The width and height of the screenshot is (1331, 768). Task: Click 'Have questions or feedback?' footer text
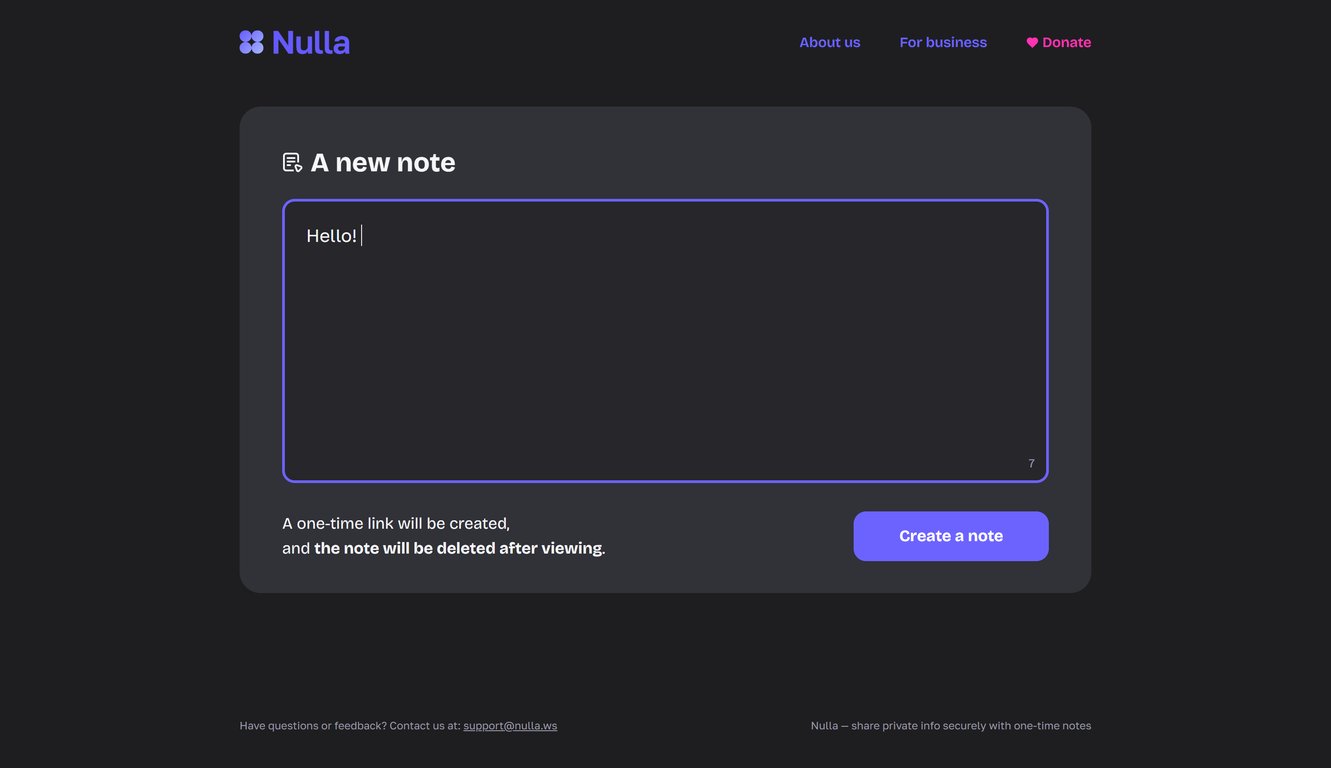tap(313, 726)
